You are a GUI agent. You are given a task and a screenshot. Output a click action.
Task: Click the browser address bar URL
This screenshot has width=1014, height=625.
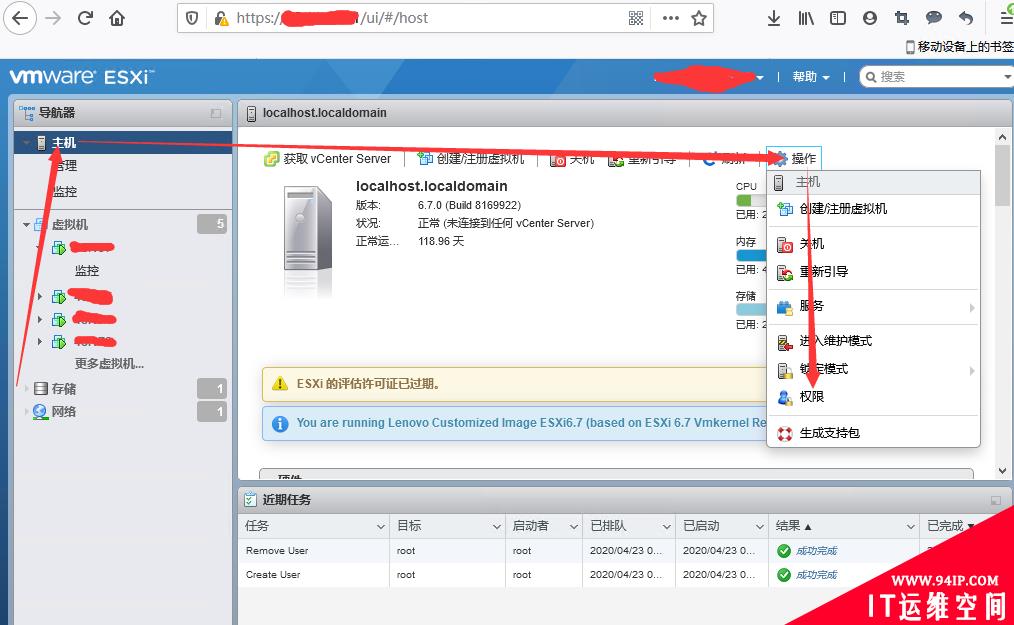pos(332,18)
